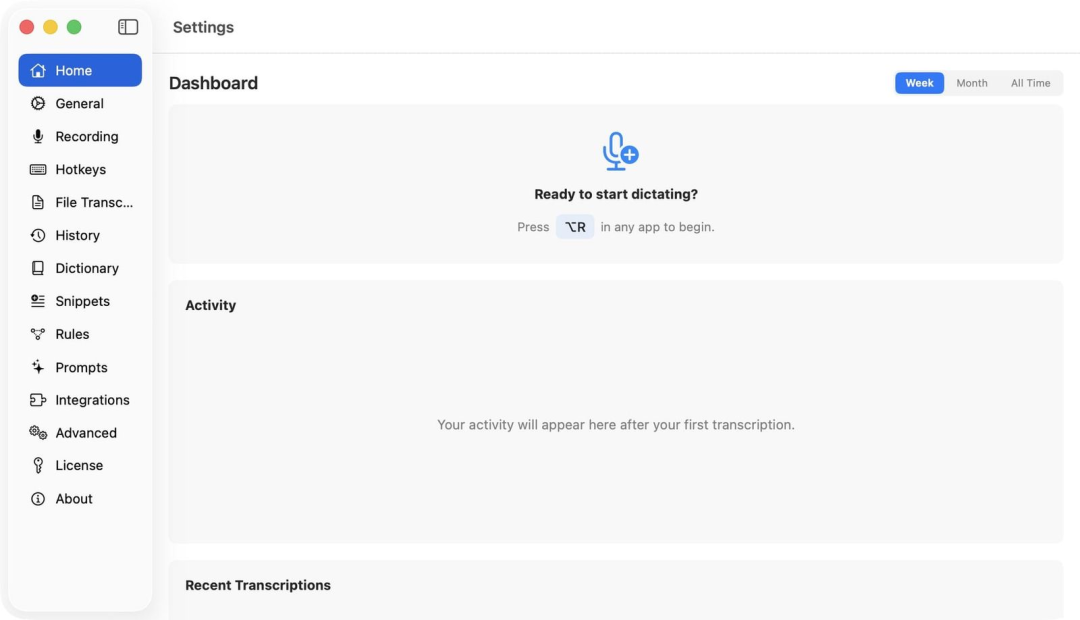This screenshot has height=620, width=1080.
Task: Click the microphone plus icon on Dashboard
Action: click(x=620, y=151)
